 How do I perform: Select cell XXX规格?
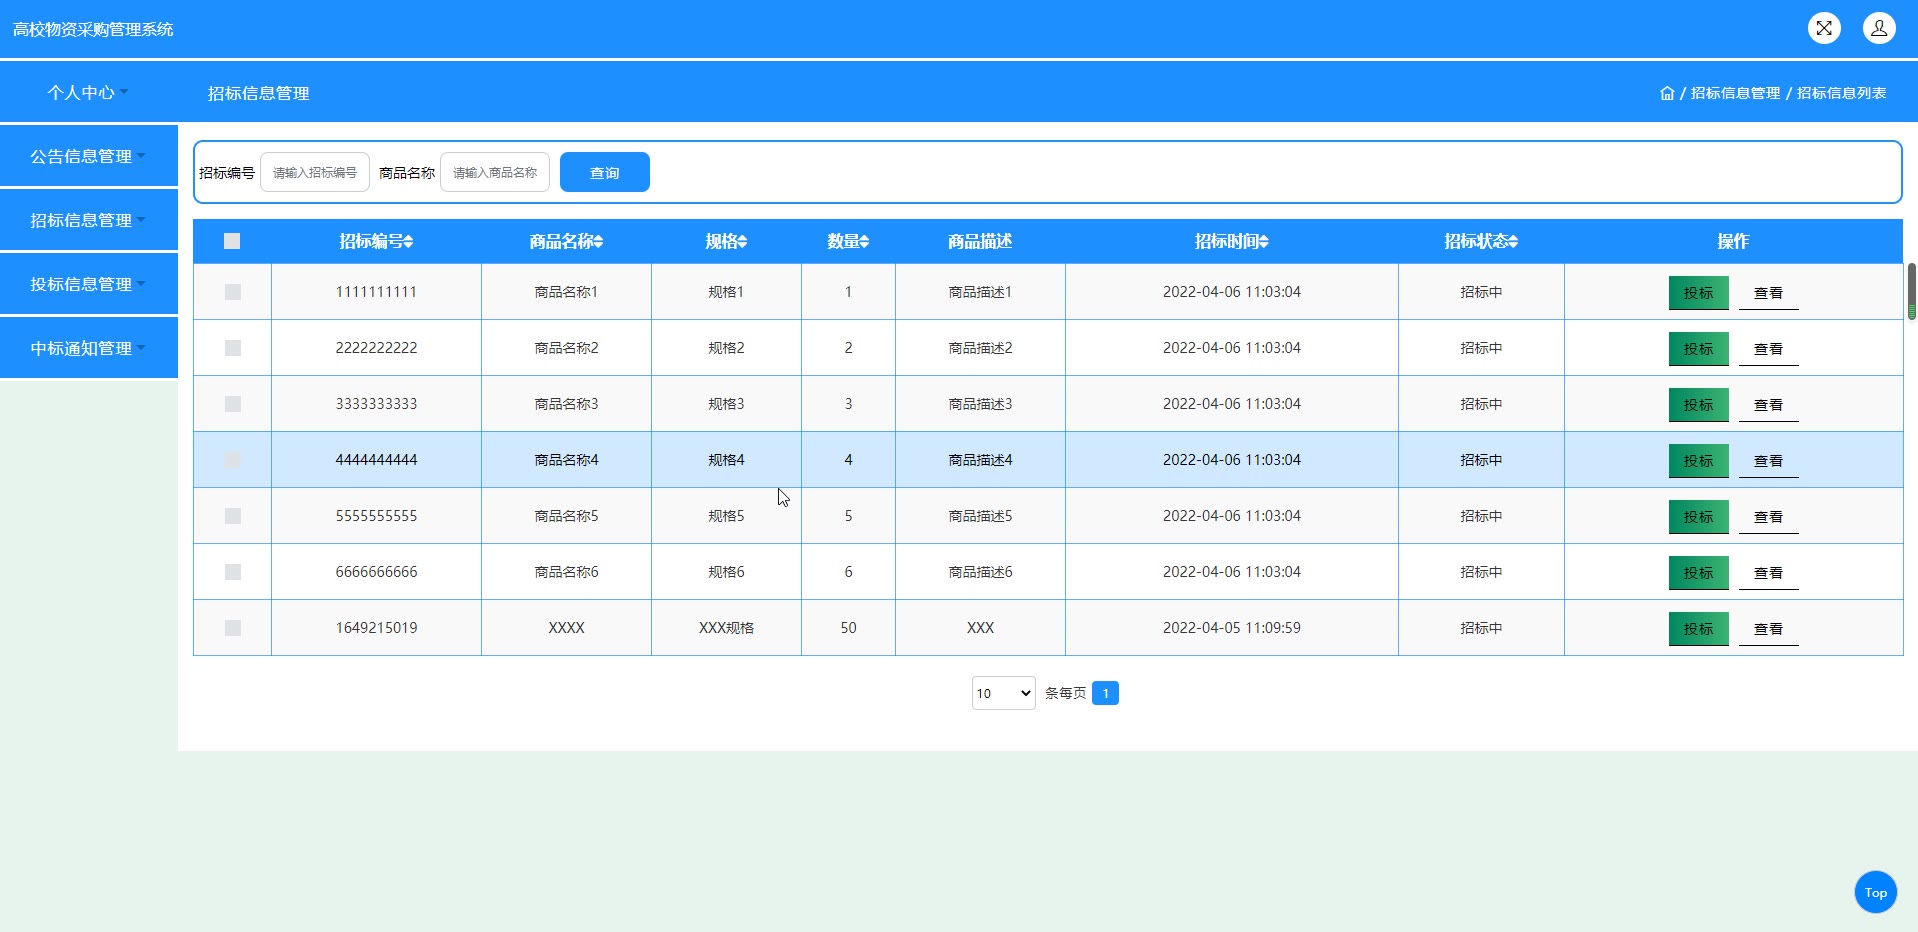(x=726, y=628)
